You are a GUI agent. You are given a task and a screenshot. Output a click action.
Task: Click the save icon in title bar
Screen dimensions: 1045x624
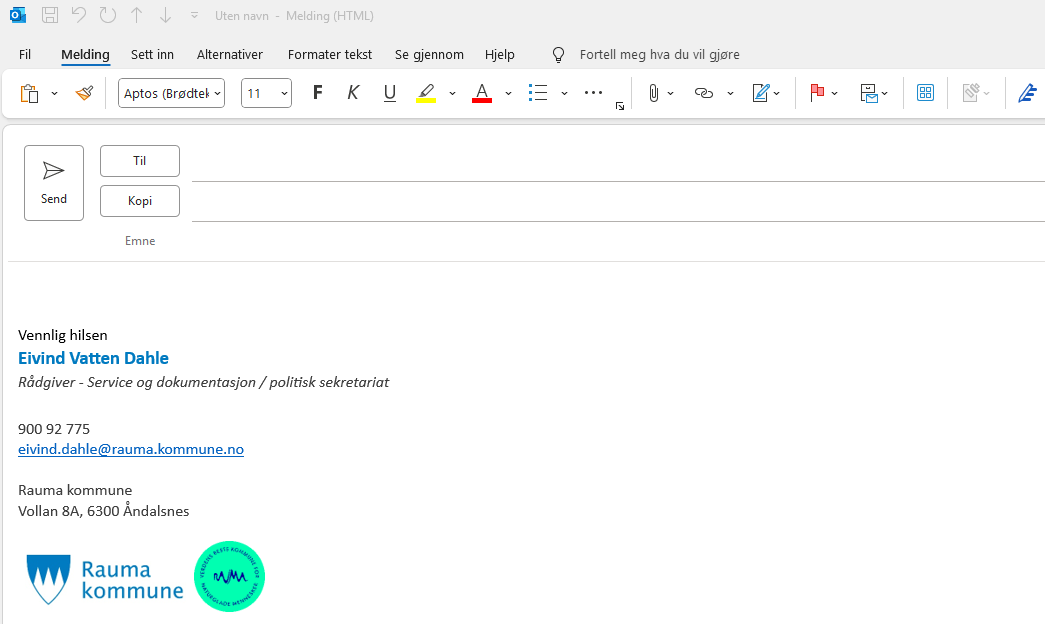[x=50, y=15]
